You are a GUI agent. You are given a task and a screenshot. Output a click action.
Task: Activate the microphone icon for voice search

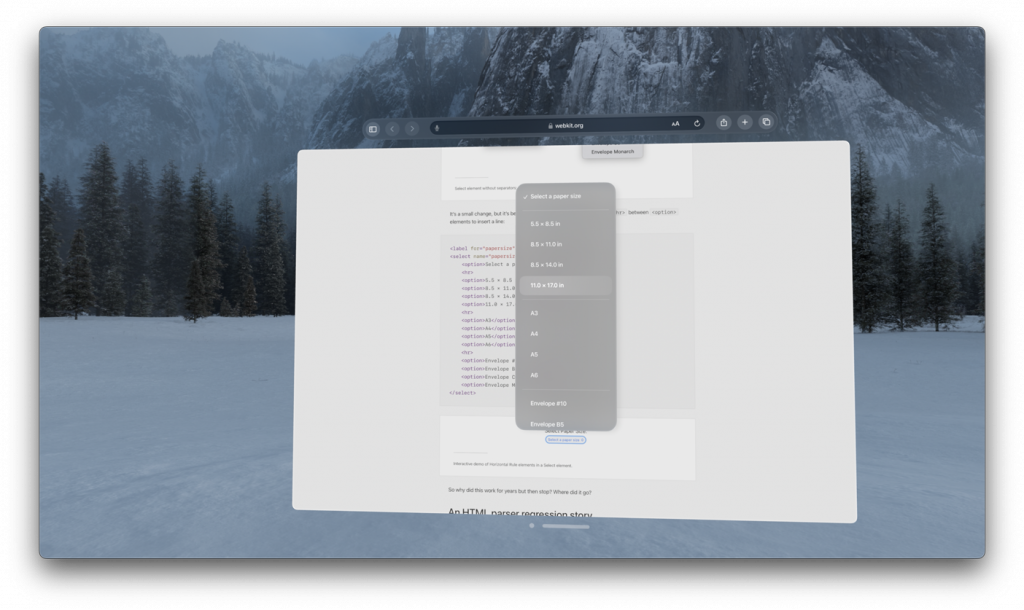tap(438, 125)
